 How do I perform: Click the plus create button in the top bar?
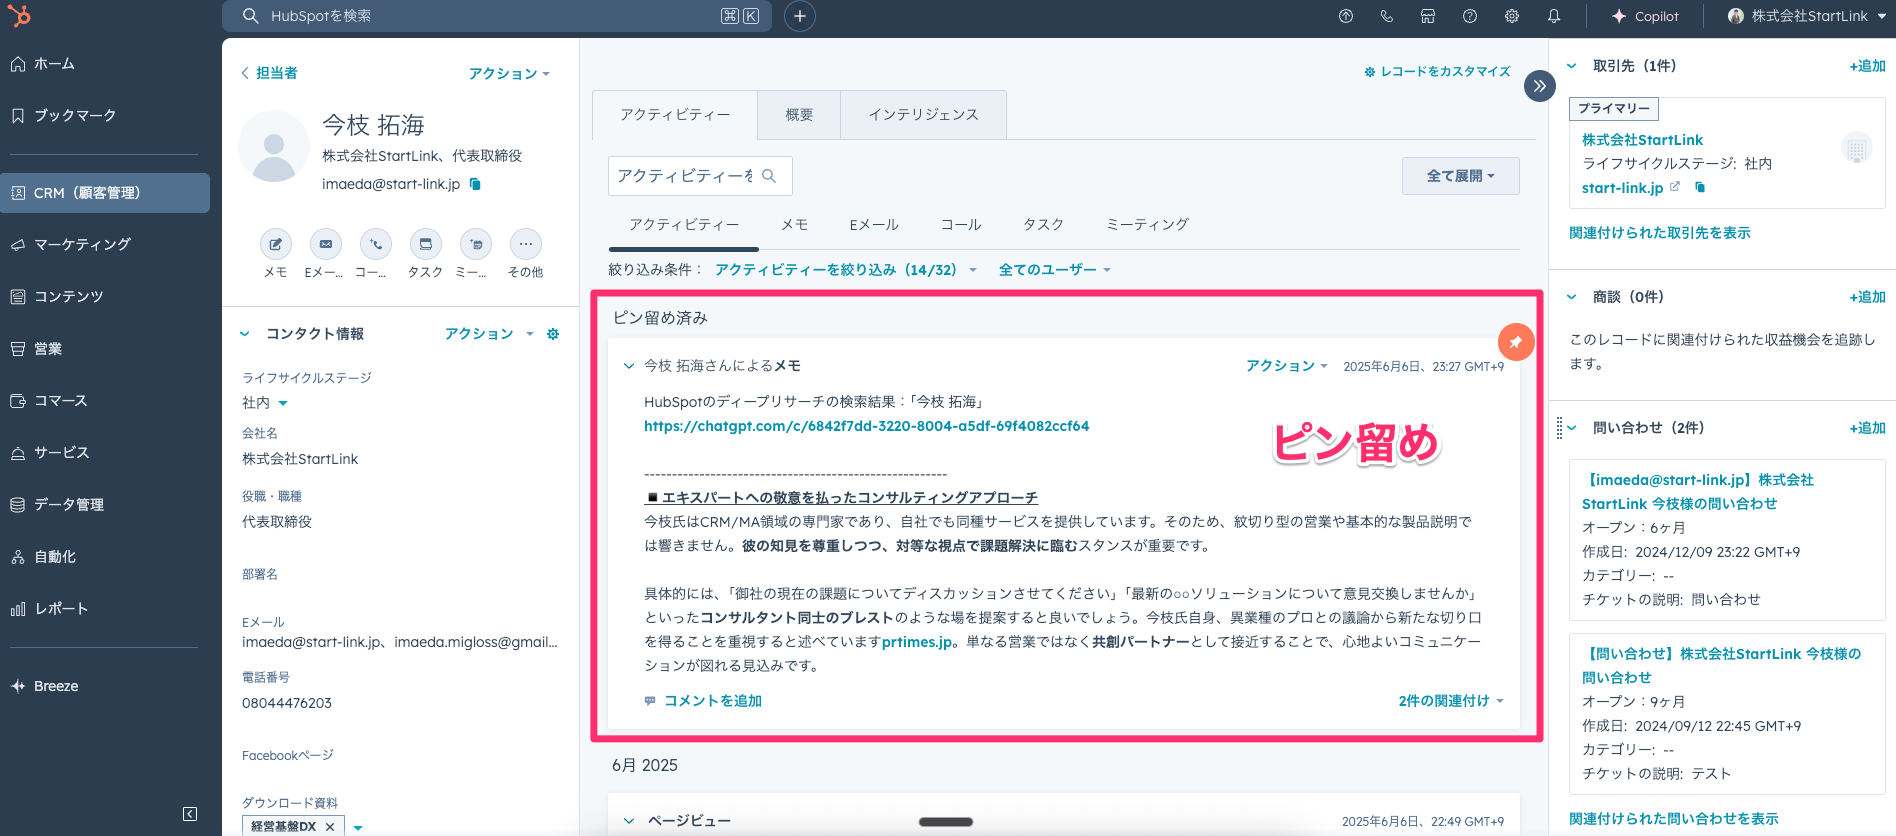[800, 16]
